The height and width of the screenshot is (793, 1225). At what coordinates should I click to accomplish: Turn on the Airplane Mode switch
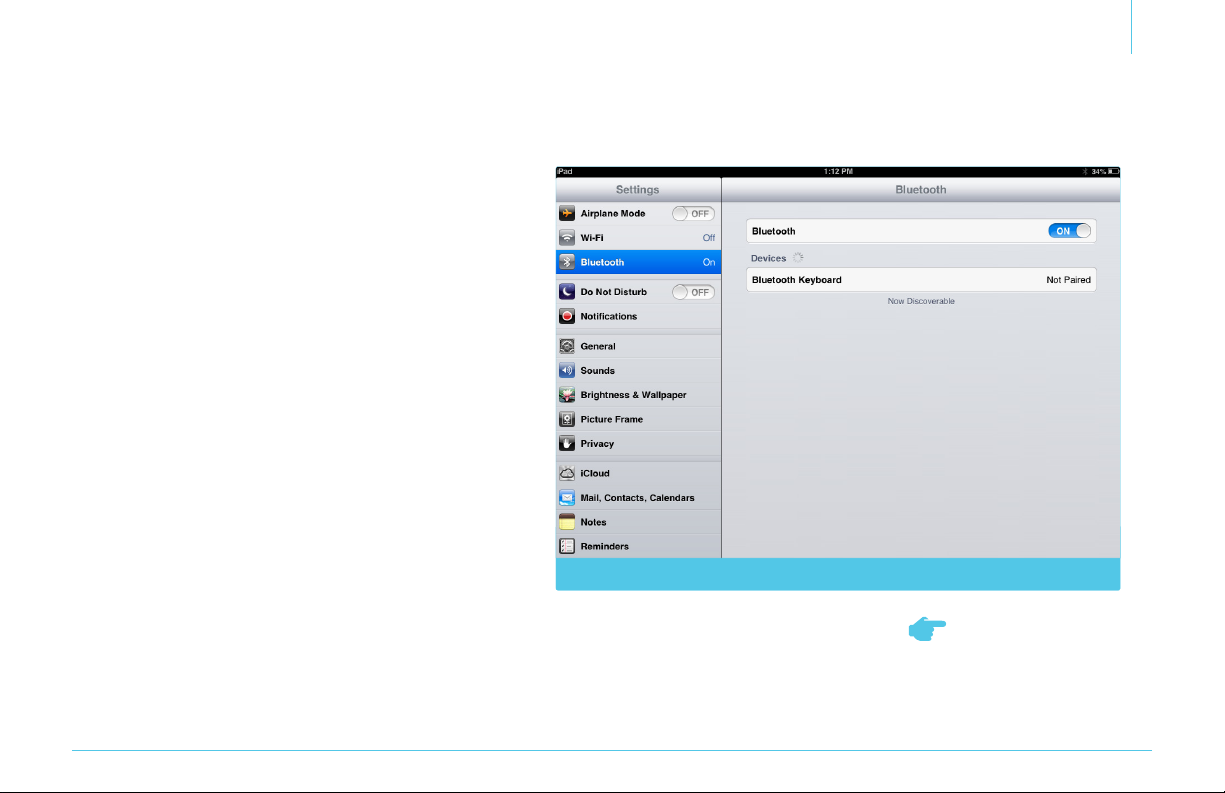(693, 213)
